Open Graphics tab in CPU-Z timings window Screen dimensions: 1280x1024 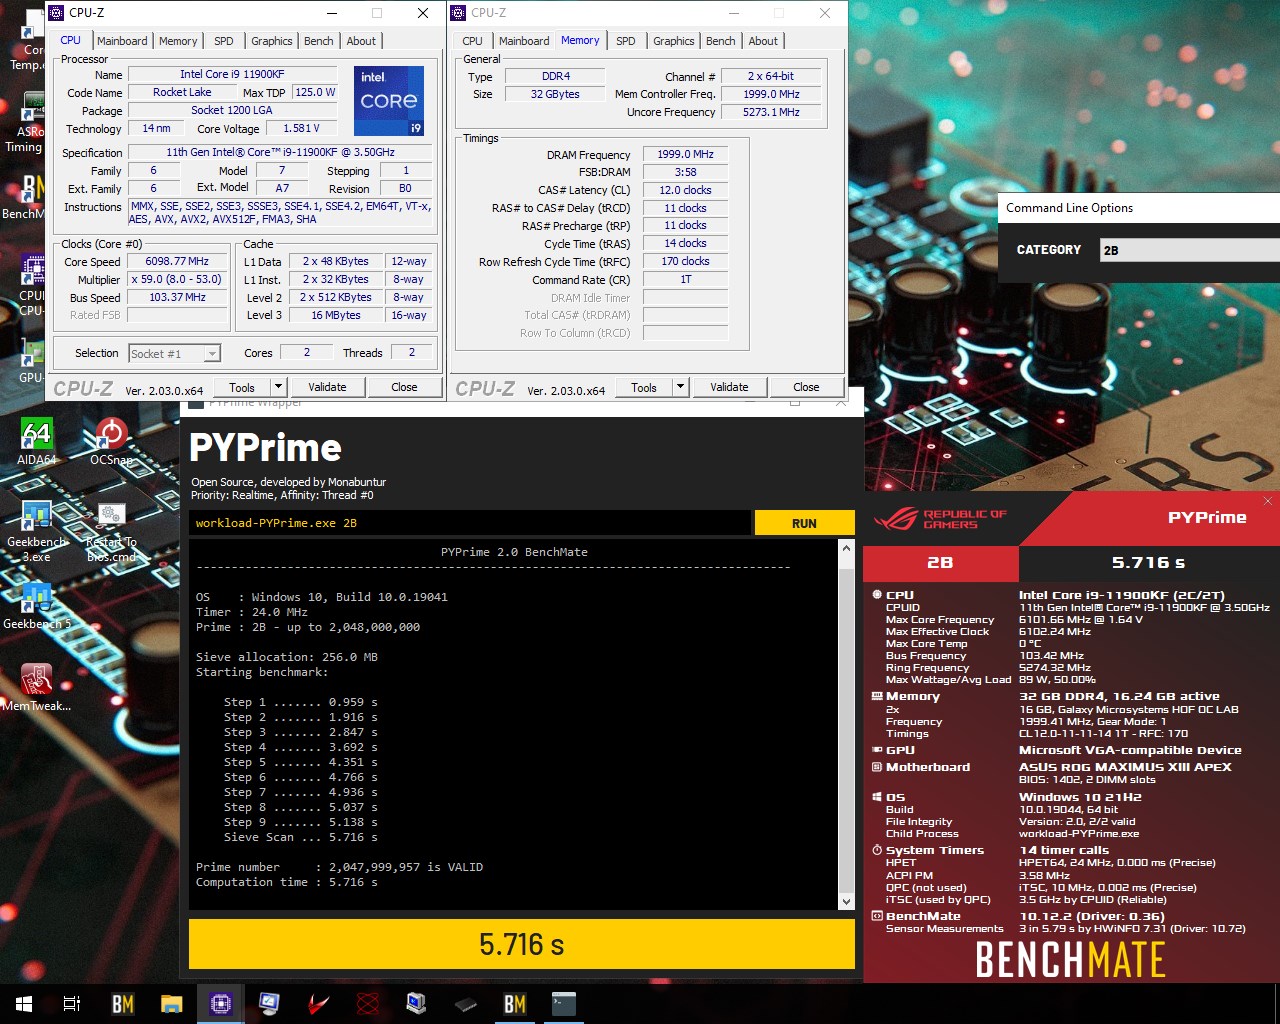coord(674,41)
